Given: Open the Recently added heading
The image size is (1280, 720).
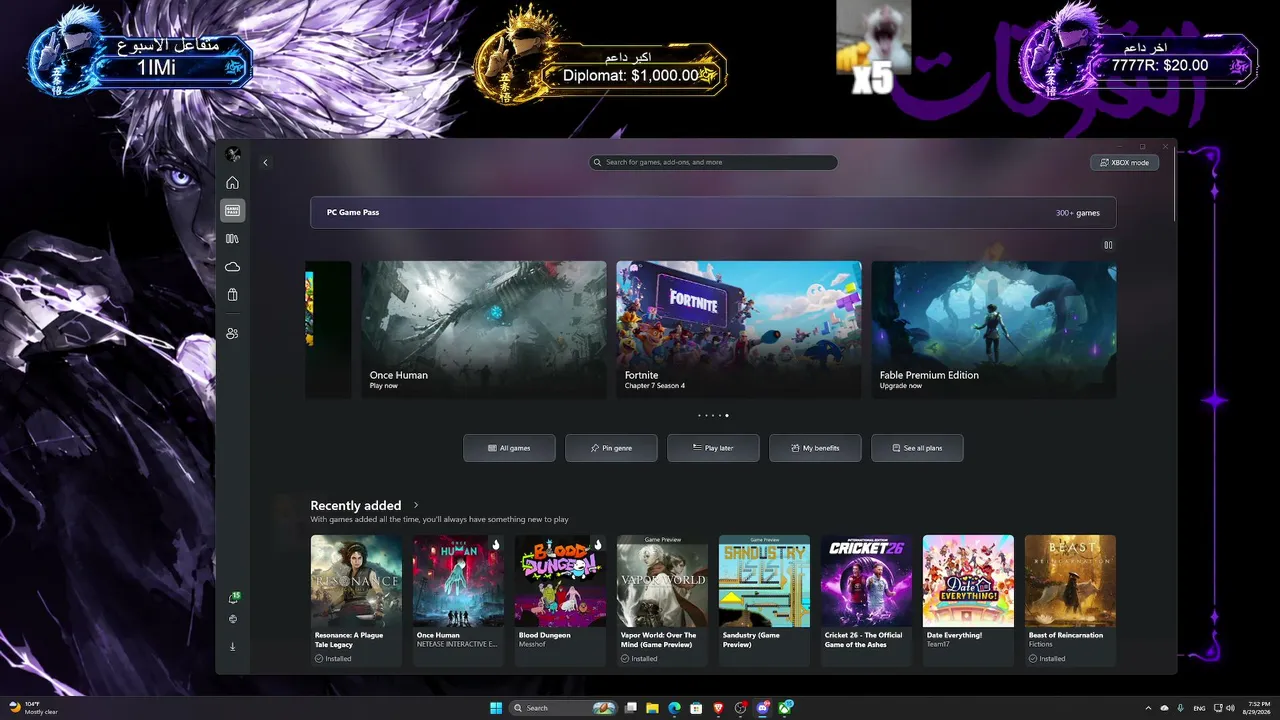Looking at the screenshot, I should point(356,506).
